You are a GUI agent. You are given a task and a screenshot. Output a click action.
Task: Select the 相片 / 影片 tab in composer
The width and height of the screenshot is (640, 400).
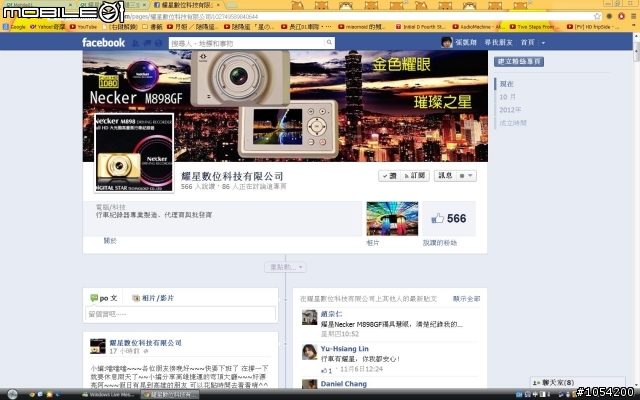pyautogui.click(x=153, y=298)
